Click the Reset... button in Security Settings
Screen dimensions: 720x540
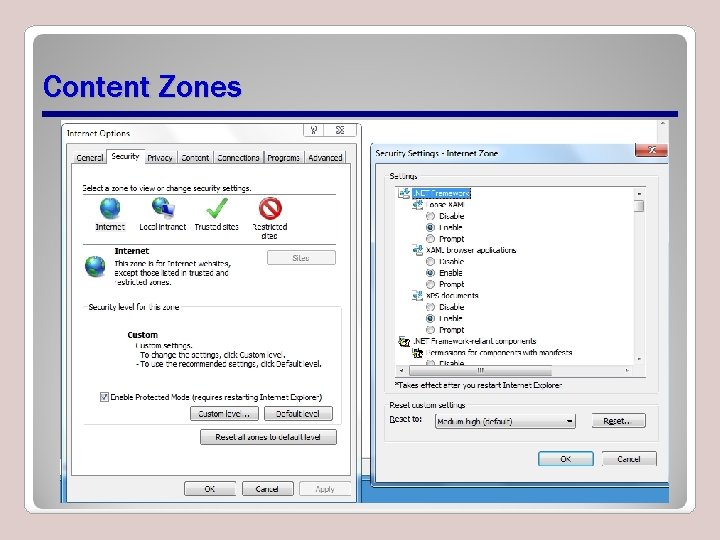coord(618,421)
